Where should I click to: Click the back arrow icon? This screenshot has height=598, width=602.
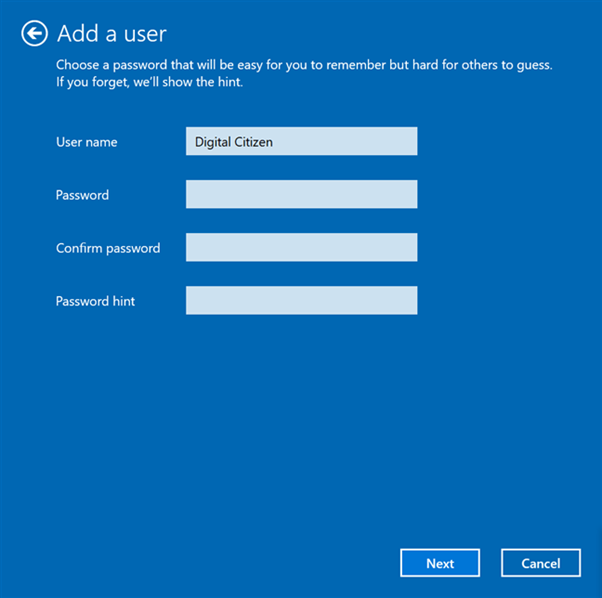coord(34,34)
